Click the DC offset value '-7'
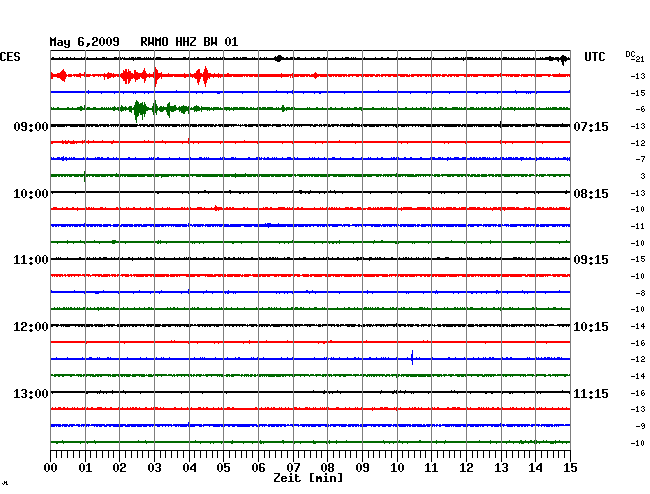 pyautogui.click(x=640, y=159)
